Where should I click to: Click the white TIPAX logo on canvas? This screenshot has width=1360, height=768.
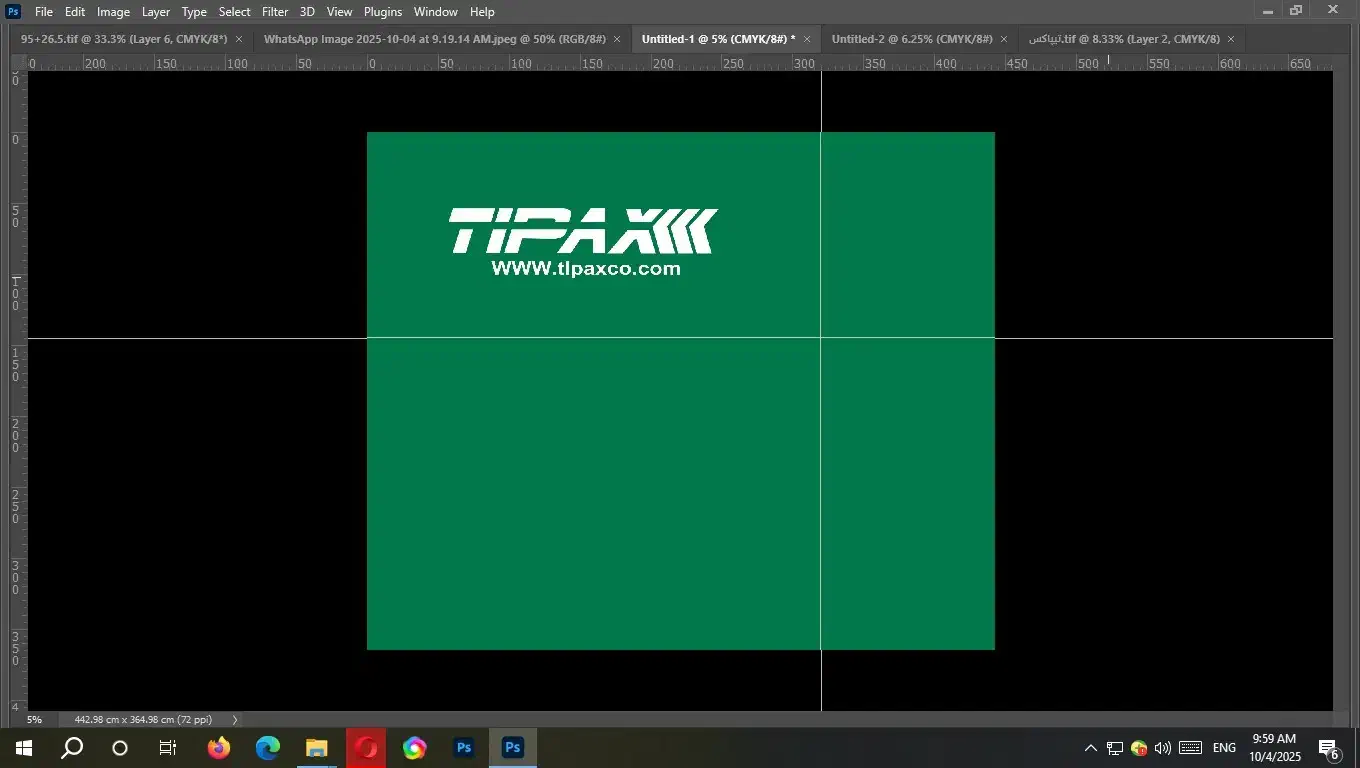[x=583, y=231]
